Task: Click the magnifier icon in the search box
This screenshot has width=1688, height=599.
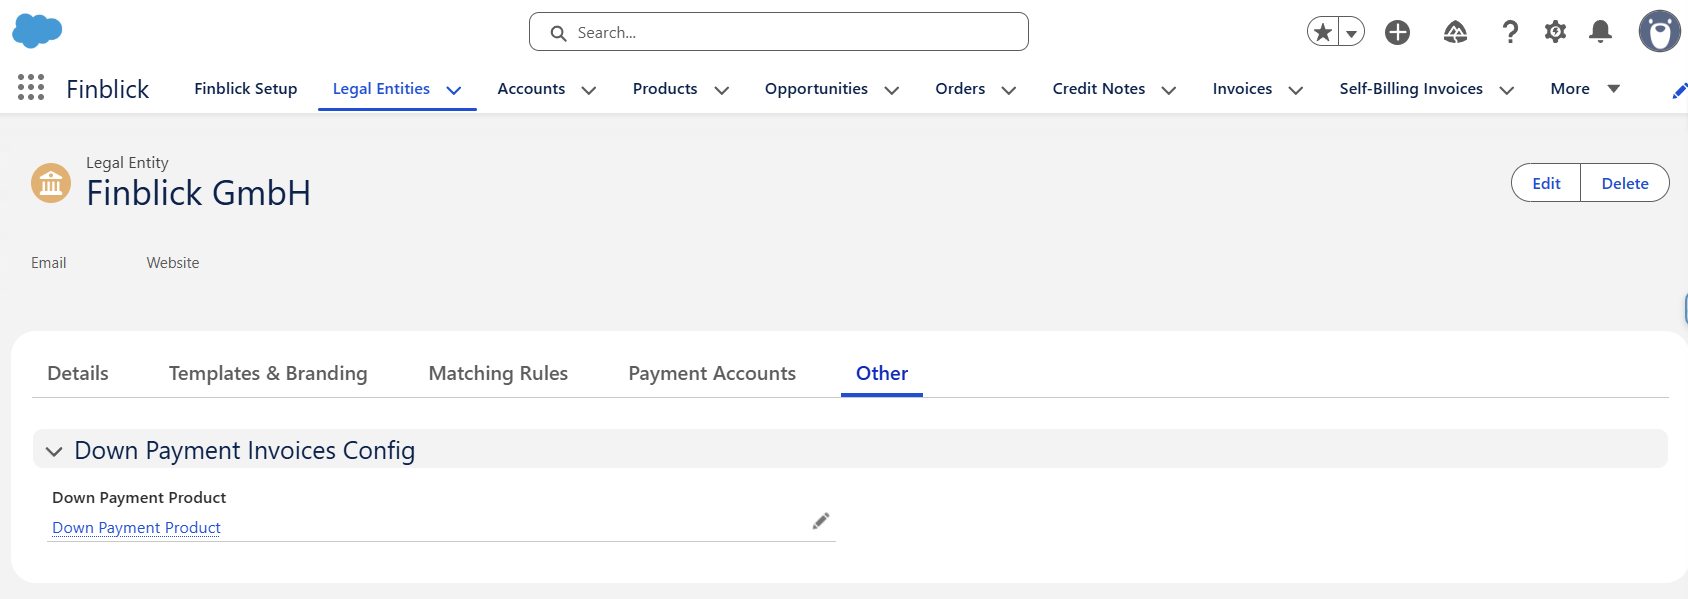Action: [559, 33]
